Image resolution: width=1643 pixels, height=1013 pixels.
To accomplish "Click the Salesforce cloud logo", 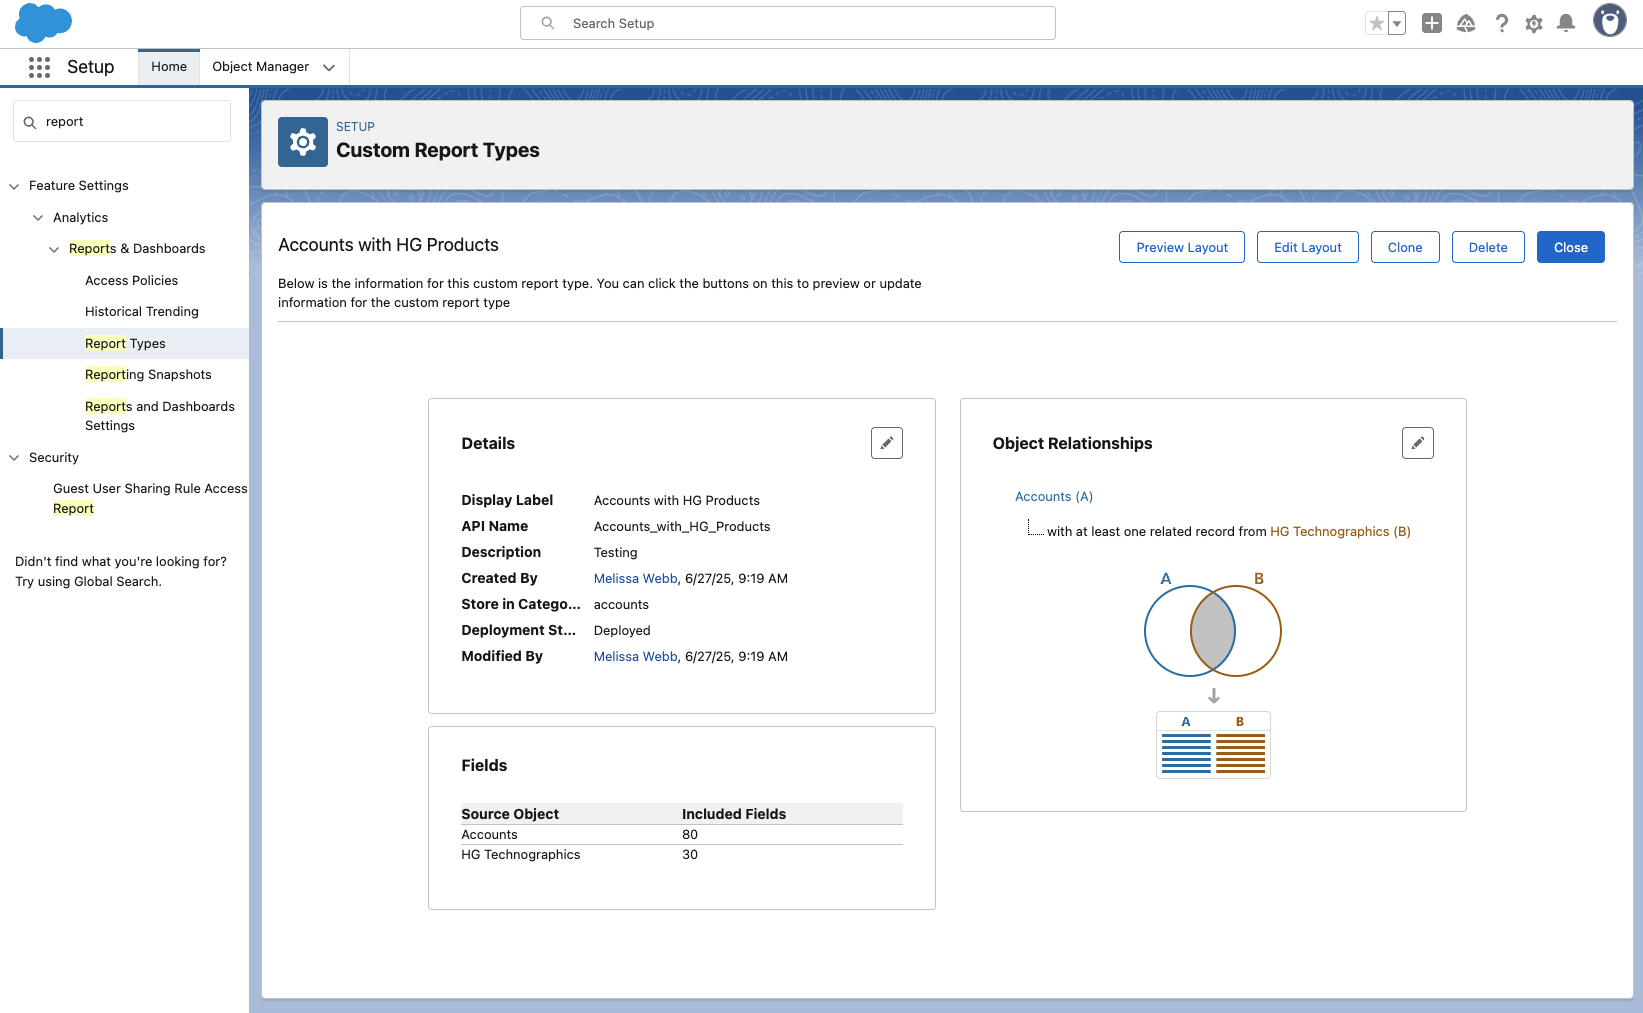I will (43, 23).
